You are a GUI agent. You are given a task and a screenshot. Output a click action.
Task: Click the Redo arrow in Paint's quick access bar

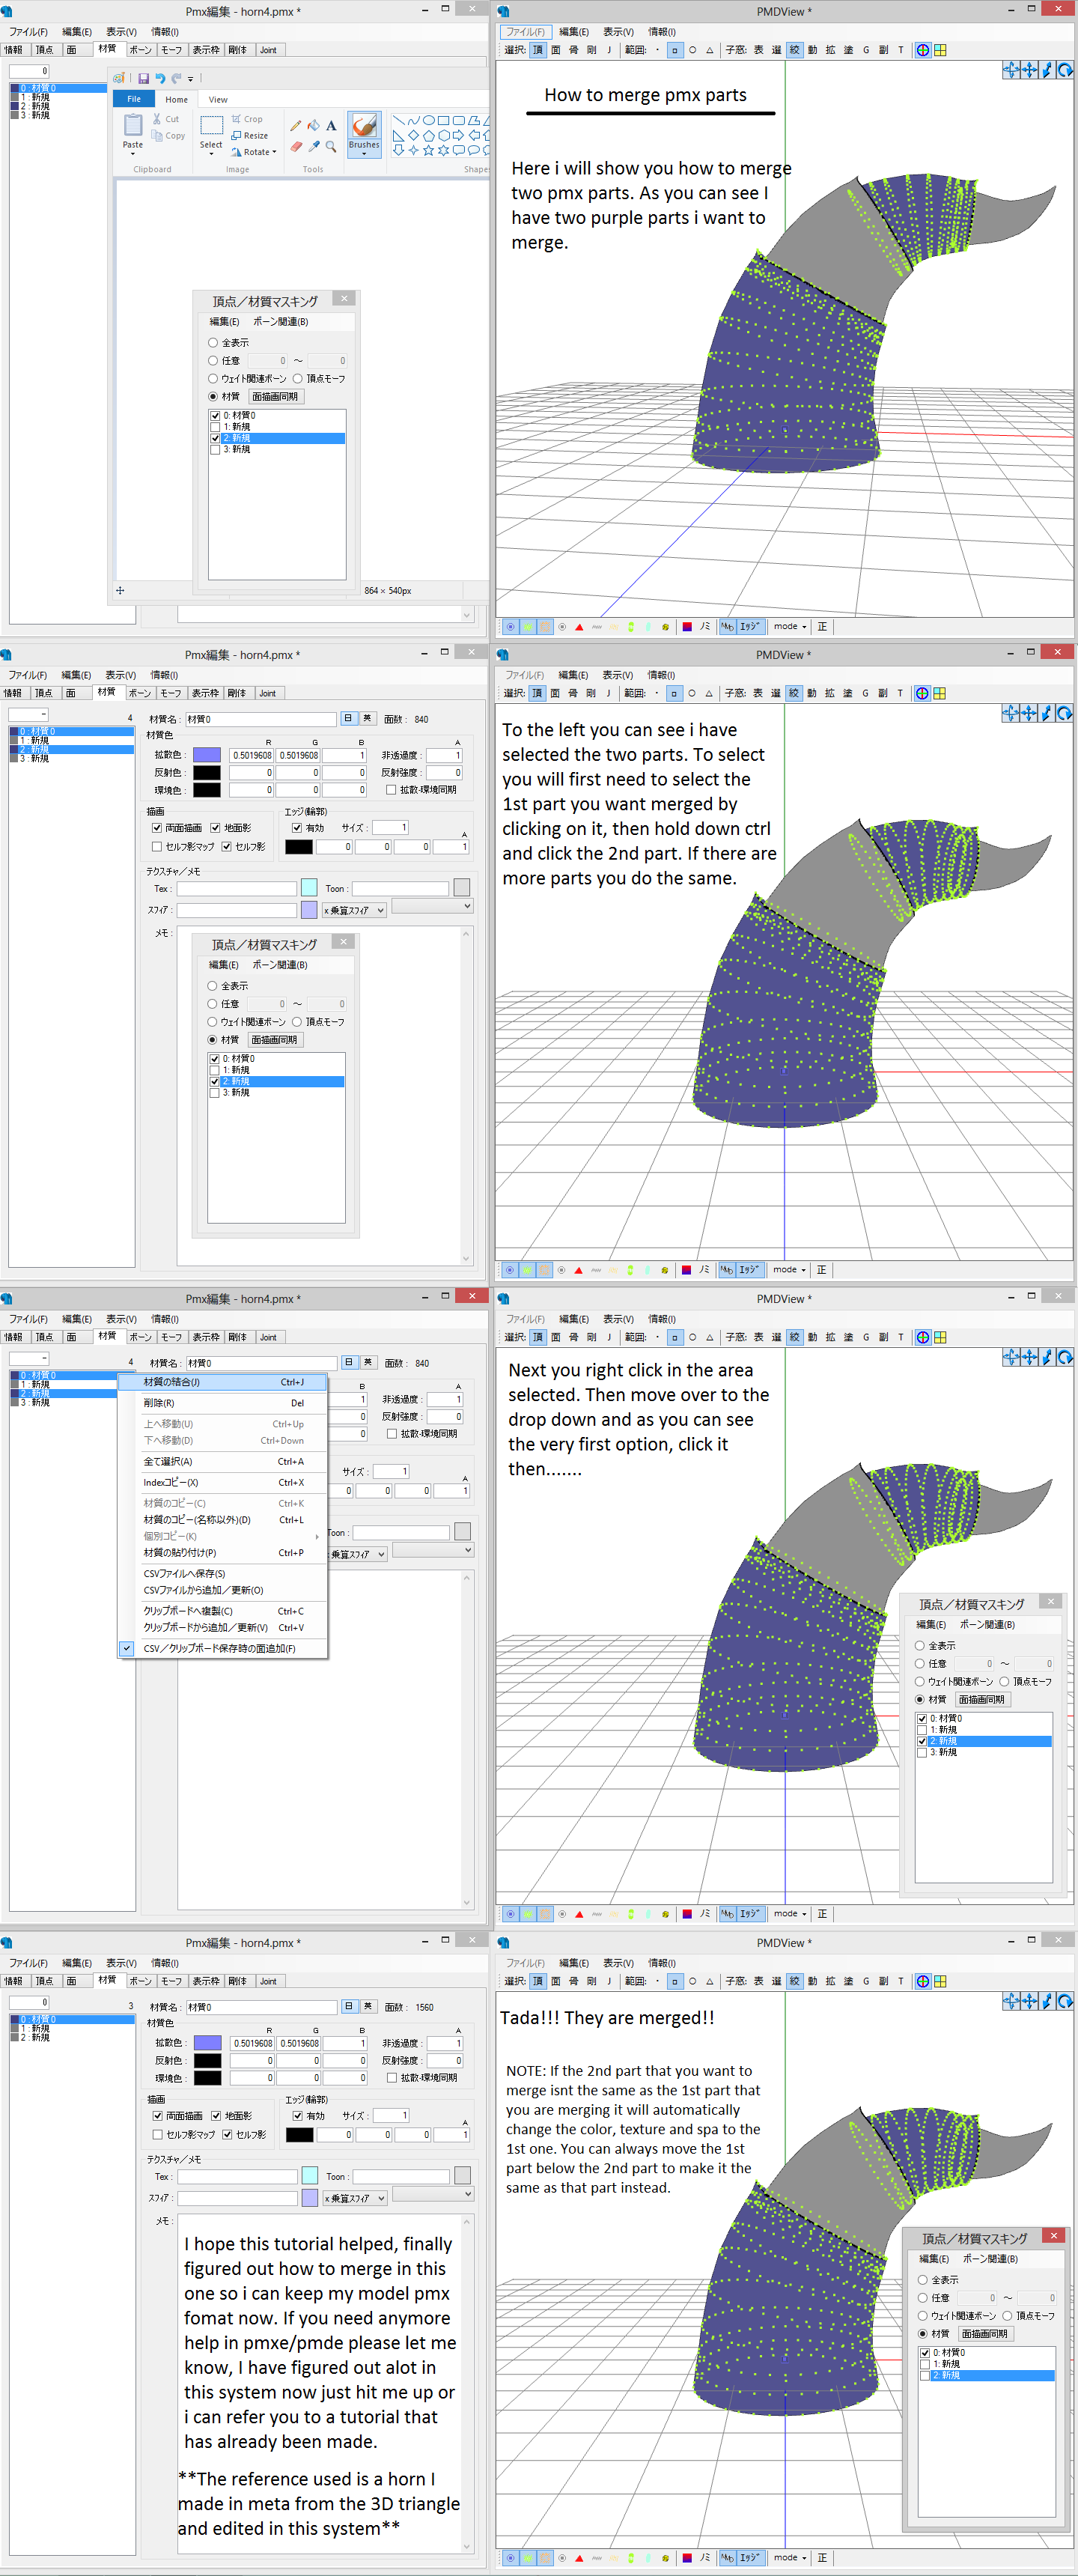(176, 78)
